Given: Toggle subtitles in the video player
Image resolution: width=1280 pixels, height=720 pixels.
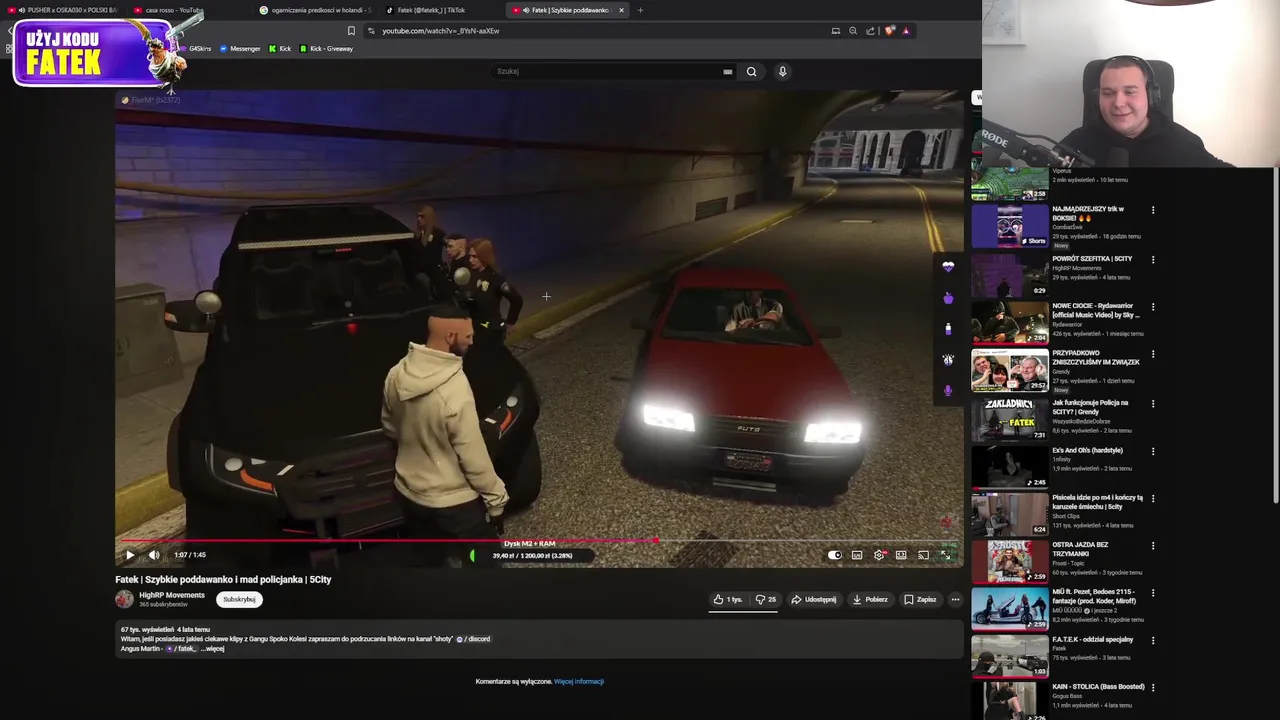Looking at the screenshot, I should click(857, 555).
